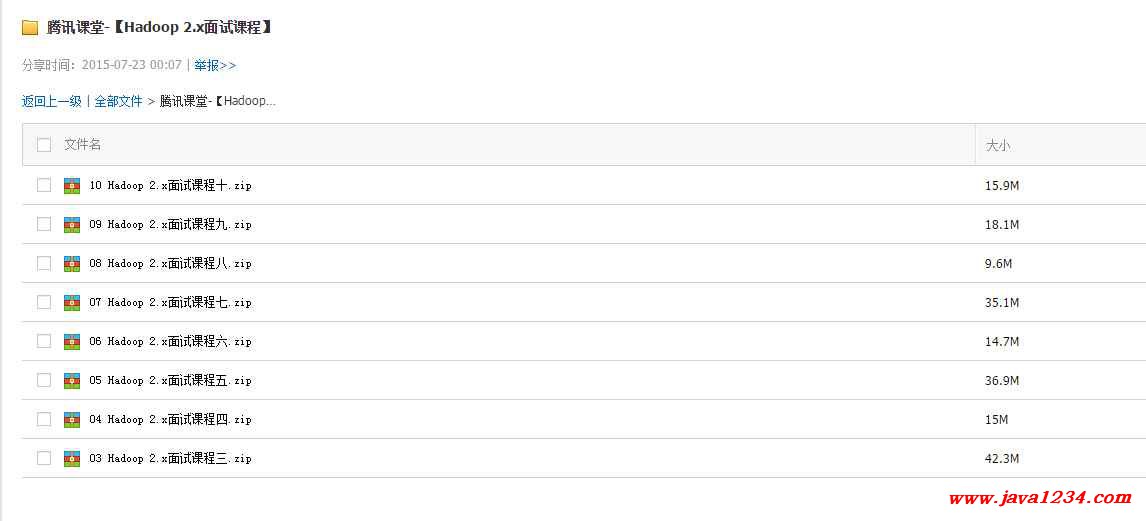Click zip icon of 08 Hadoop 2.x面试课程八.zip

(72, 263)
